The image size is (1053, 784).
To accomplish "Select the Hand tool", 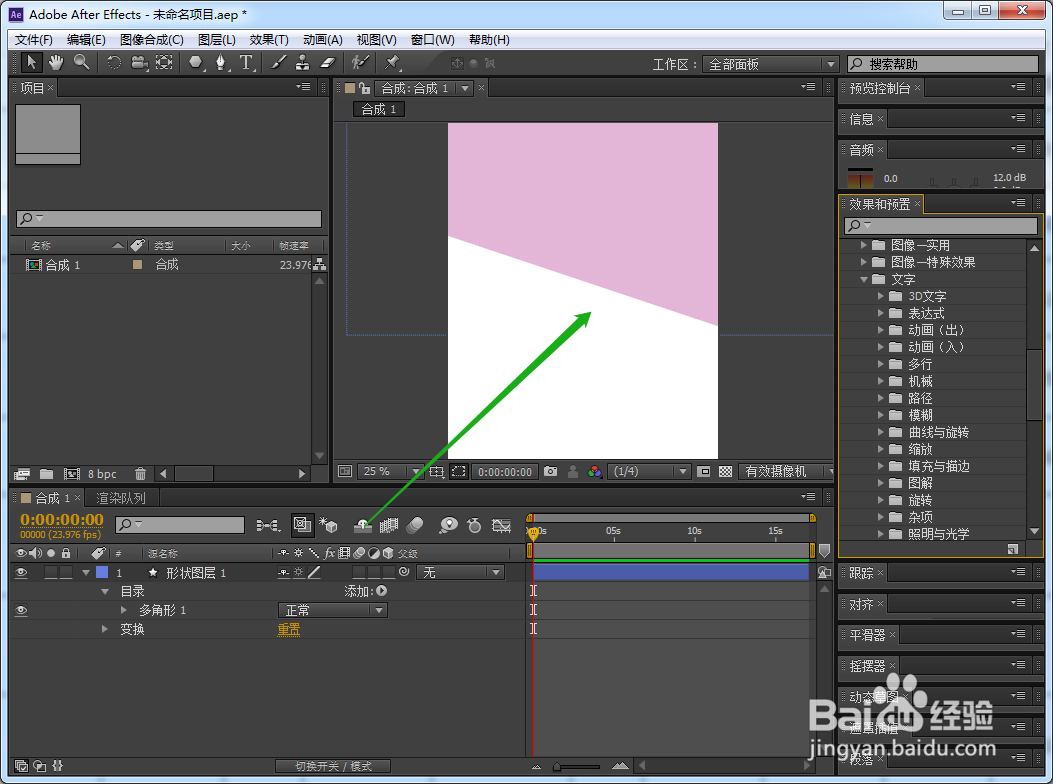I will tap(56, 63).
